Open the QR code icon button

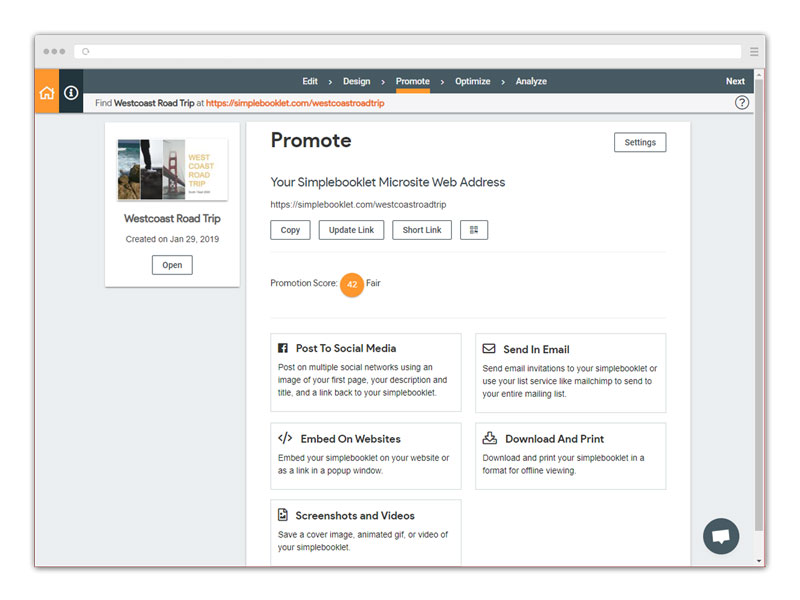(474, 230)
